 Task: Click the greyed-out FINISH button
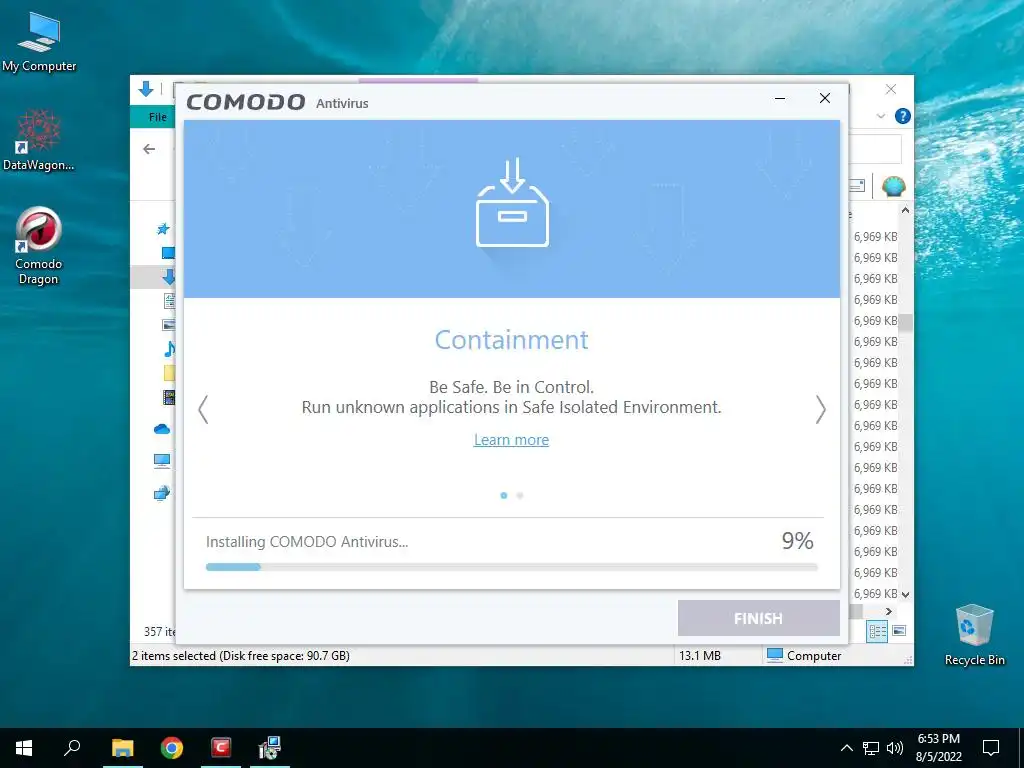(x=758, y=618)
